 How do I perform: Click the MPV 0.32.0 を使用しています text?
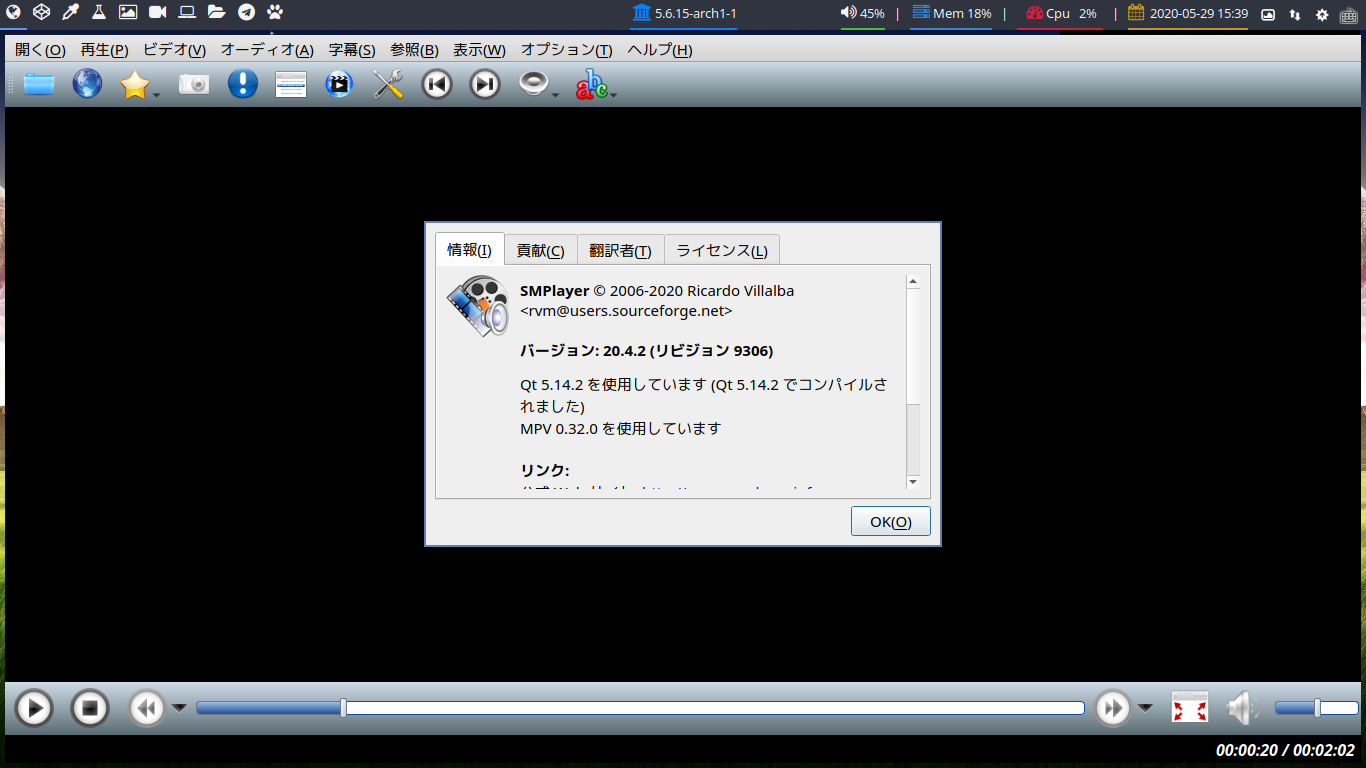(x=620, y=428)
